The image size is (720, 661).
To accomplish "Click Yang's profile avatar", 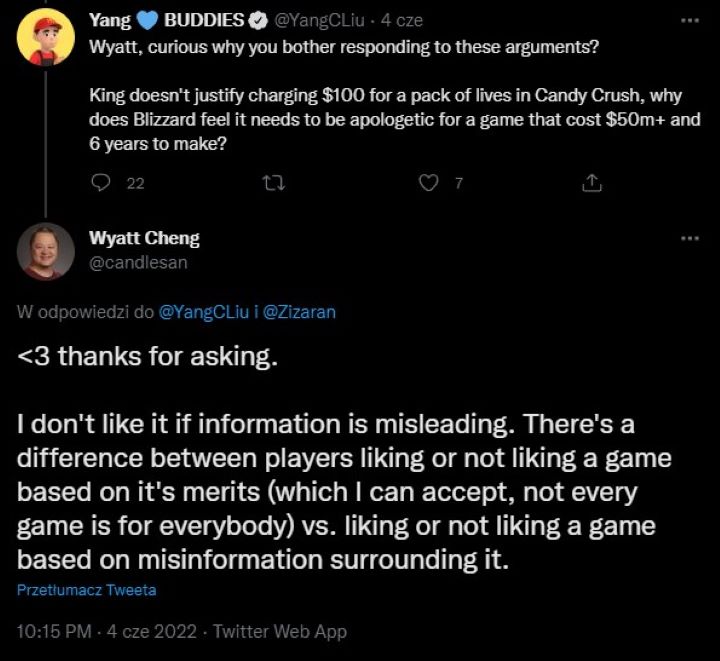I will pos(45,38).
